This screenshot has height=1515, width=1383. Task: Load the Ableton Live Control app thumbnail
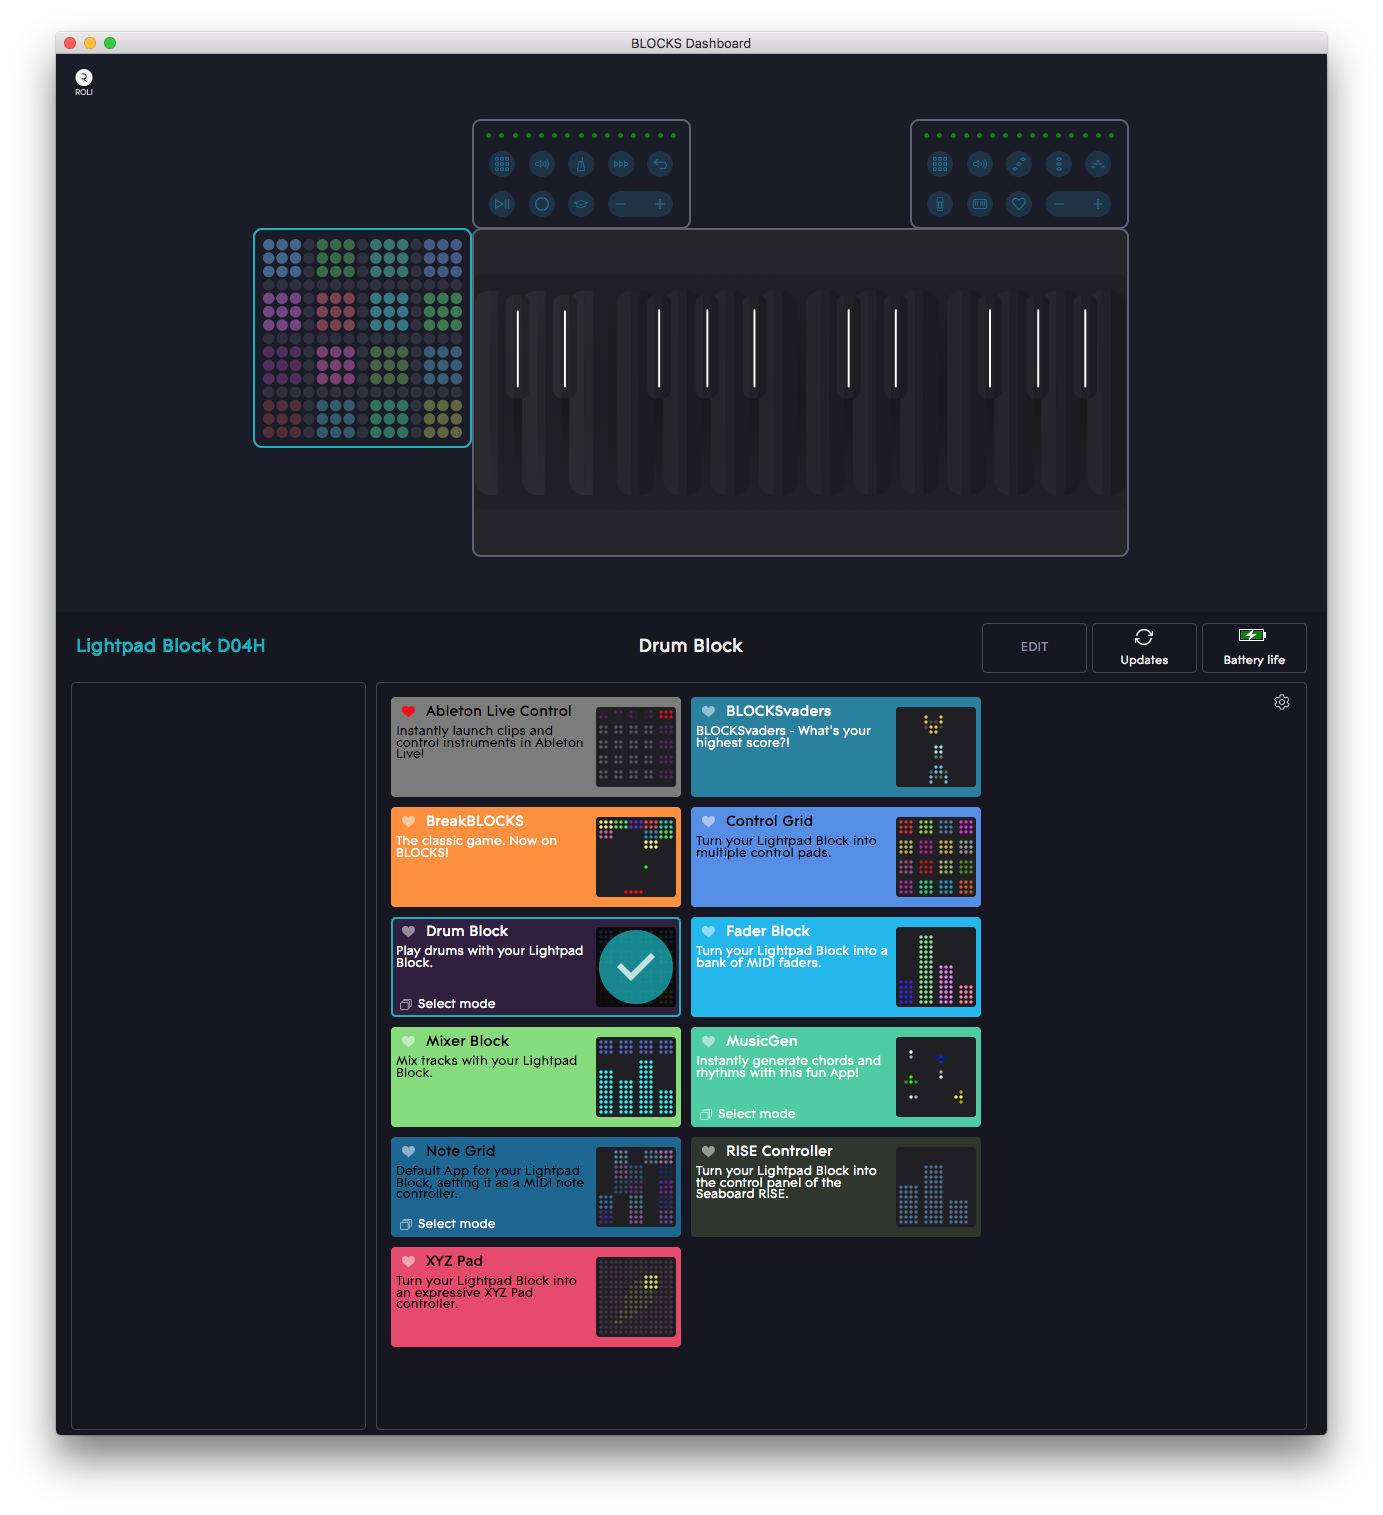[x=636, y=747]
